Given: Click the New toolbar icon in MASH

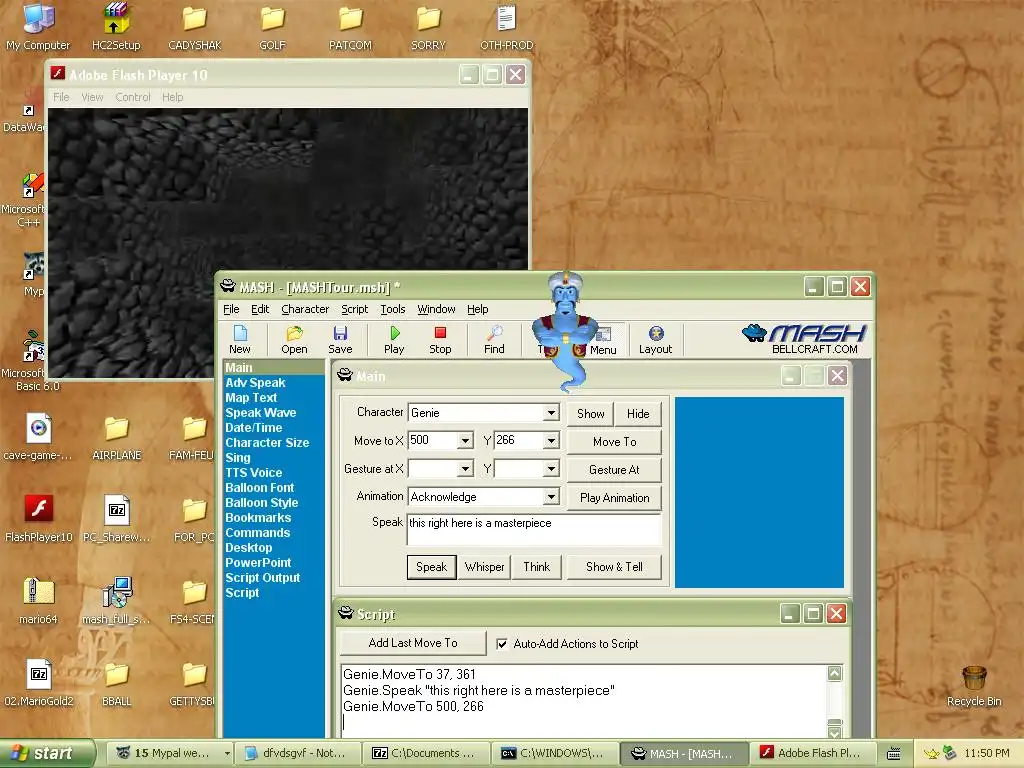Looking at the screenshot, I should tap(240, 339).
